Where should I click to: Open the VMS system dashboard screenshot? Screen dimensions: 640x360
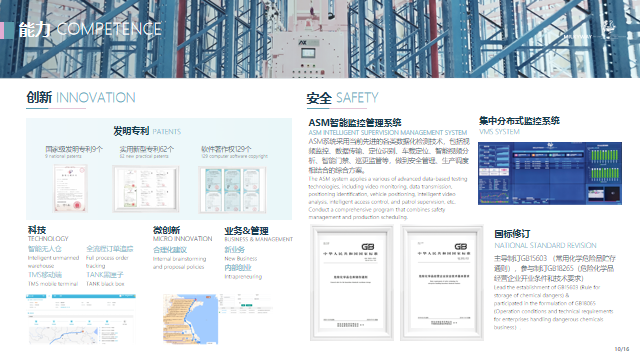click(550, 173)
